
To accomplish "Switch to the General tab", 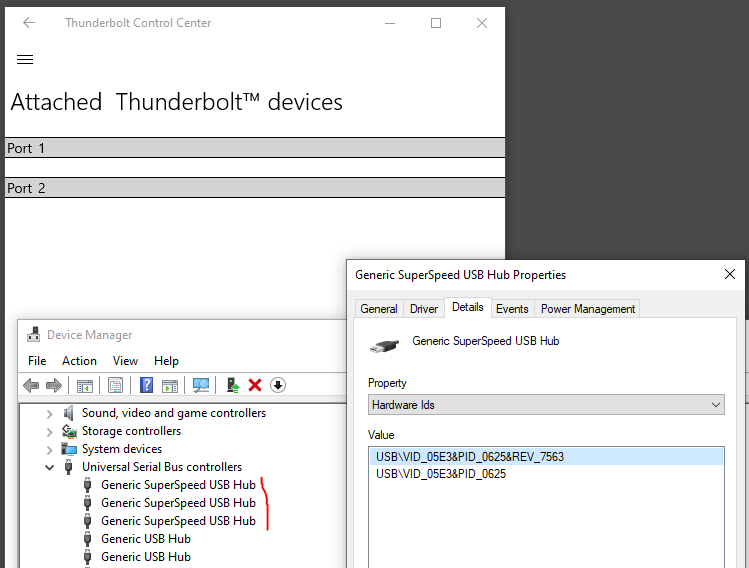I will 379,309.
